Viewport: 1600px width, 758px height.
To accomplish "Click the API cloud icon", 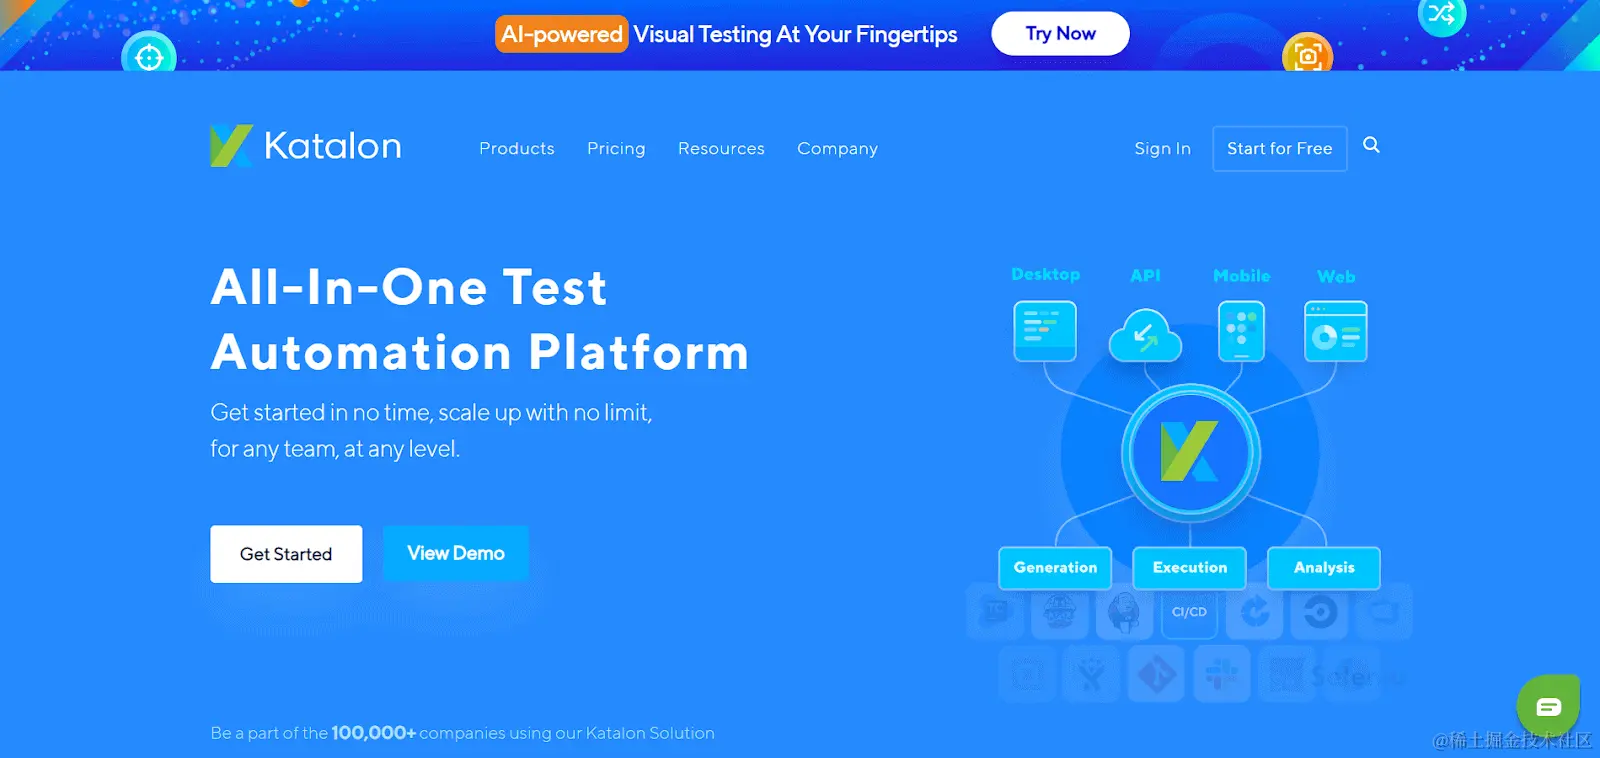I will pos(1145,336).
